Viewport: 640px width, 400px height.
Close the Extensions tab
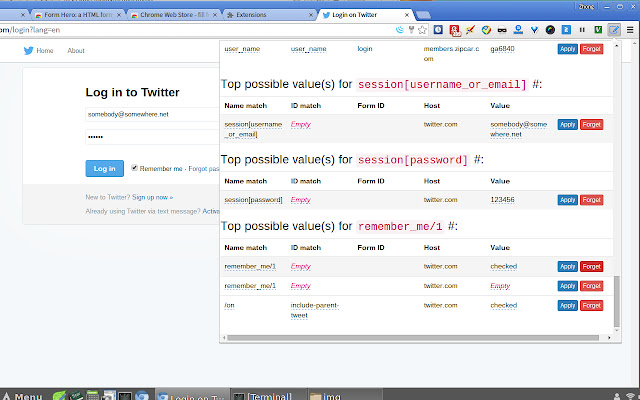point(311,15)
